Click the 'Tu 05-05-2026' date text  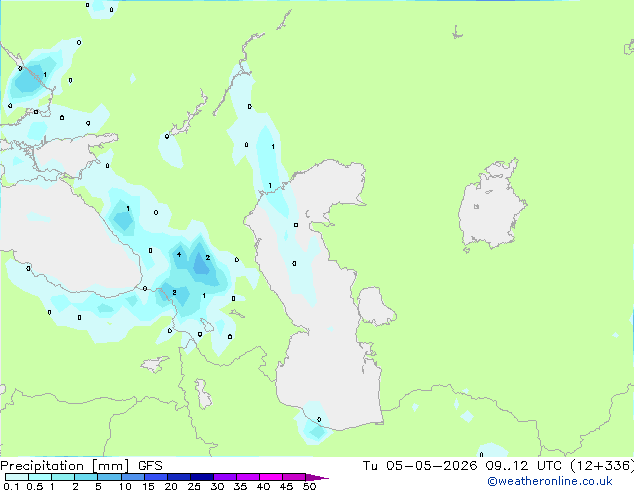(420, 466)
